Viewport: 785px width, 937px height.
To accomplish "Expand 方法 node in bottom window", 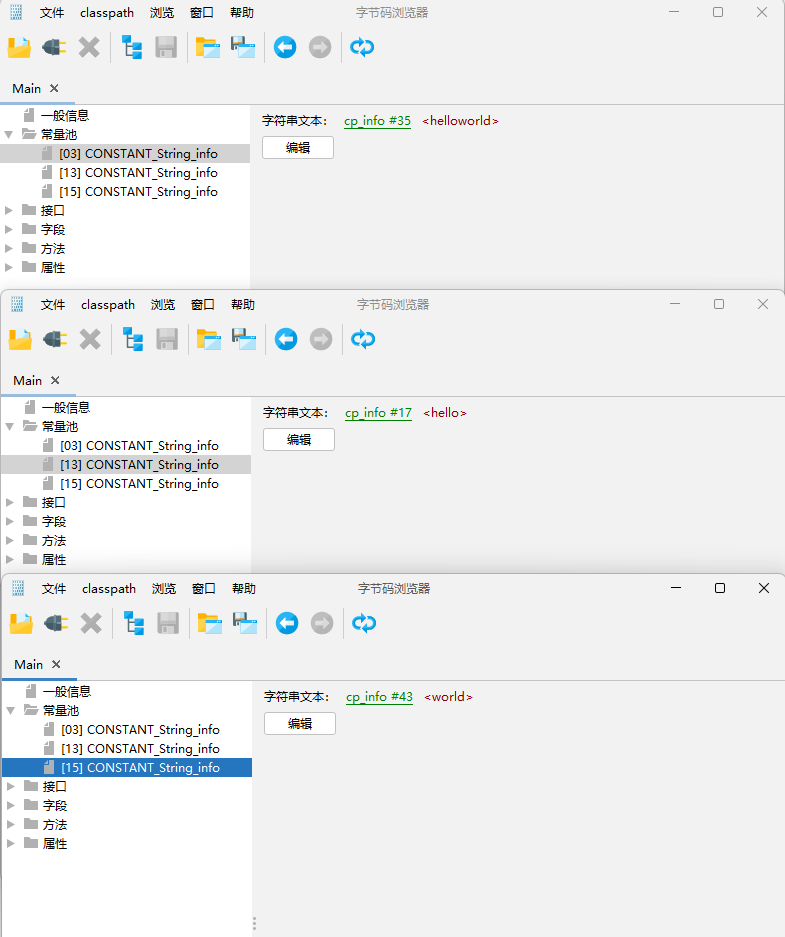I will 11,825.
